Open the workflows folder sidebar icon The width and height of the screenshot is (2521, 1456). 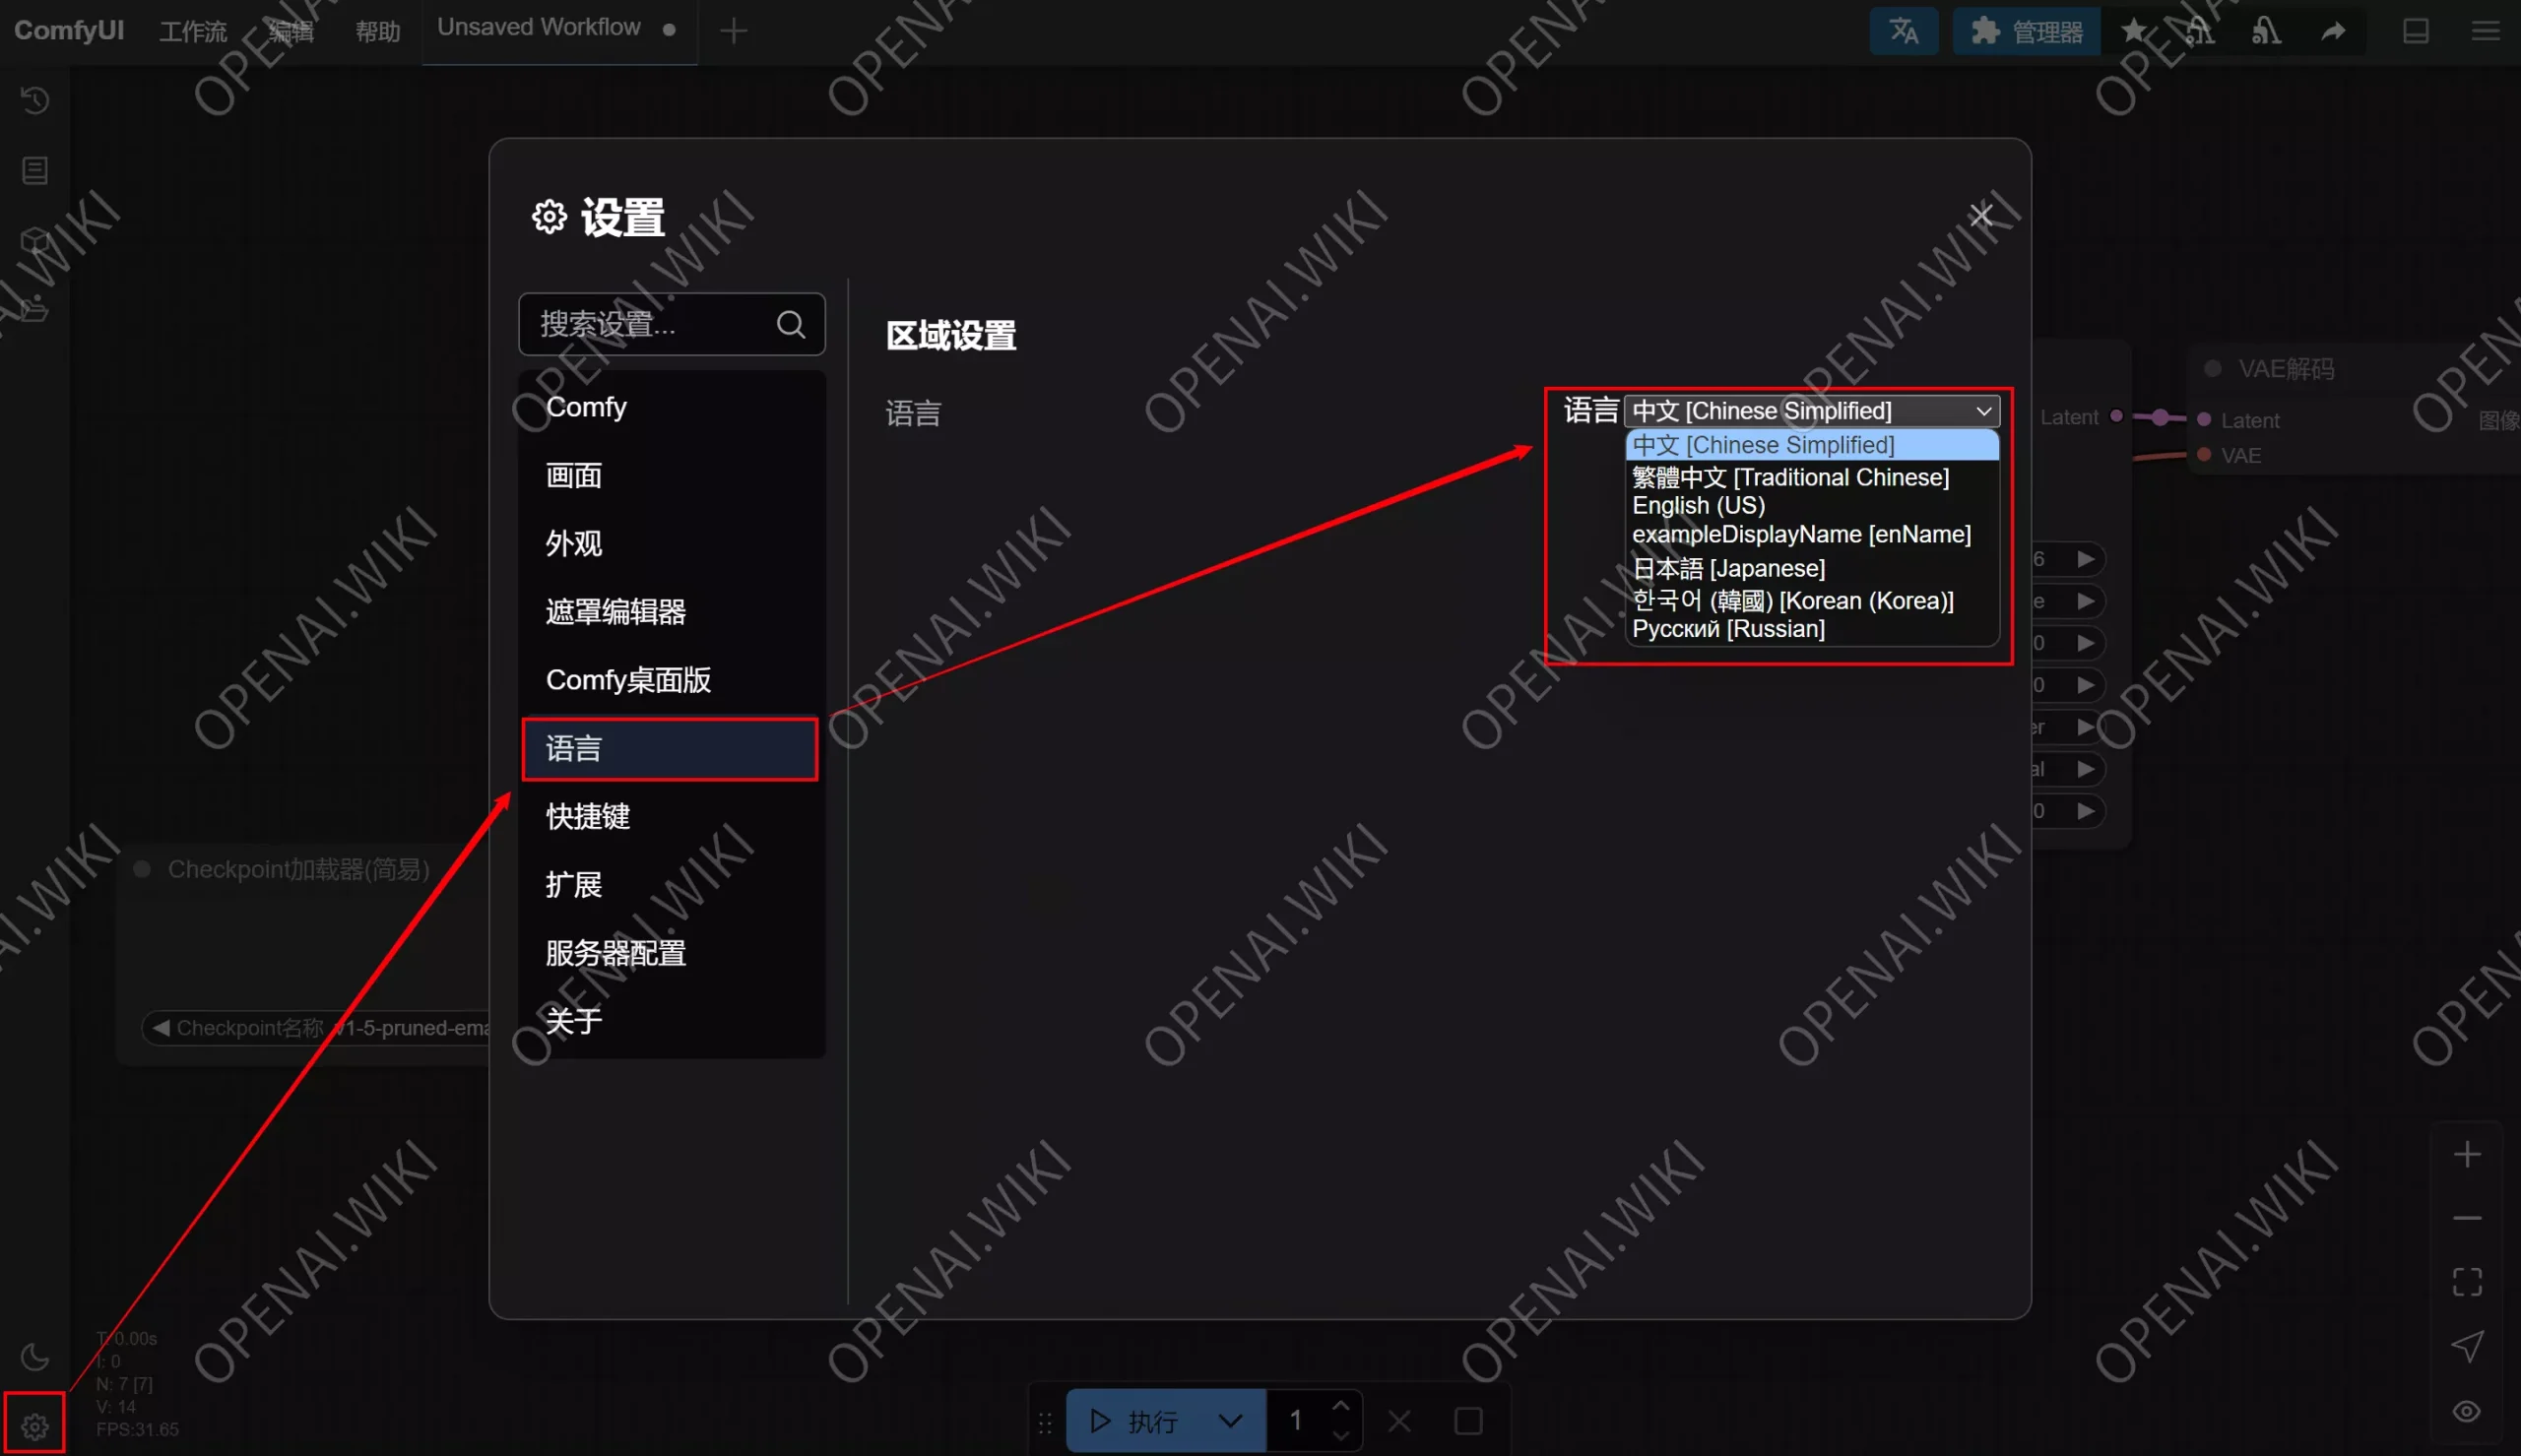point(35,310)
